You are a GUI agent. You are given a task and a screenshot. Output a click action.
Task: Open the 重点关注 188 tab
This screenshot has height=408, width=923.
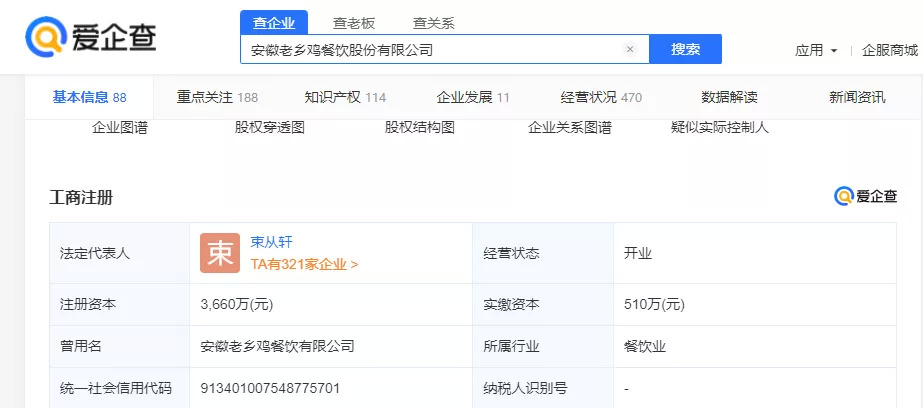click(217, 97)
